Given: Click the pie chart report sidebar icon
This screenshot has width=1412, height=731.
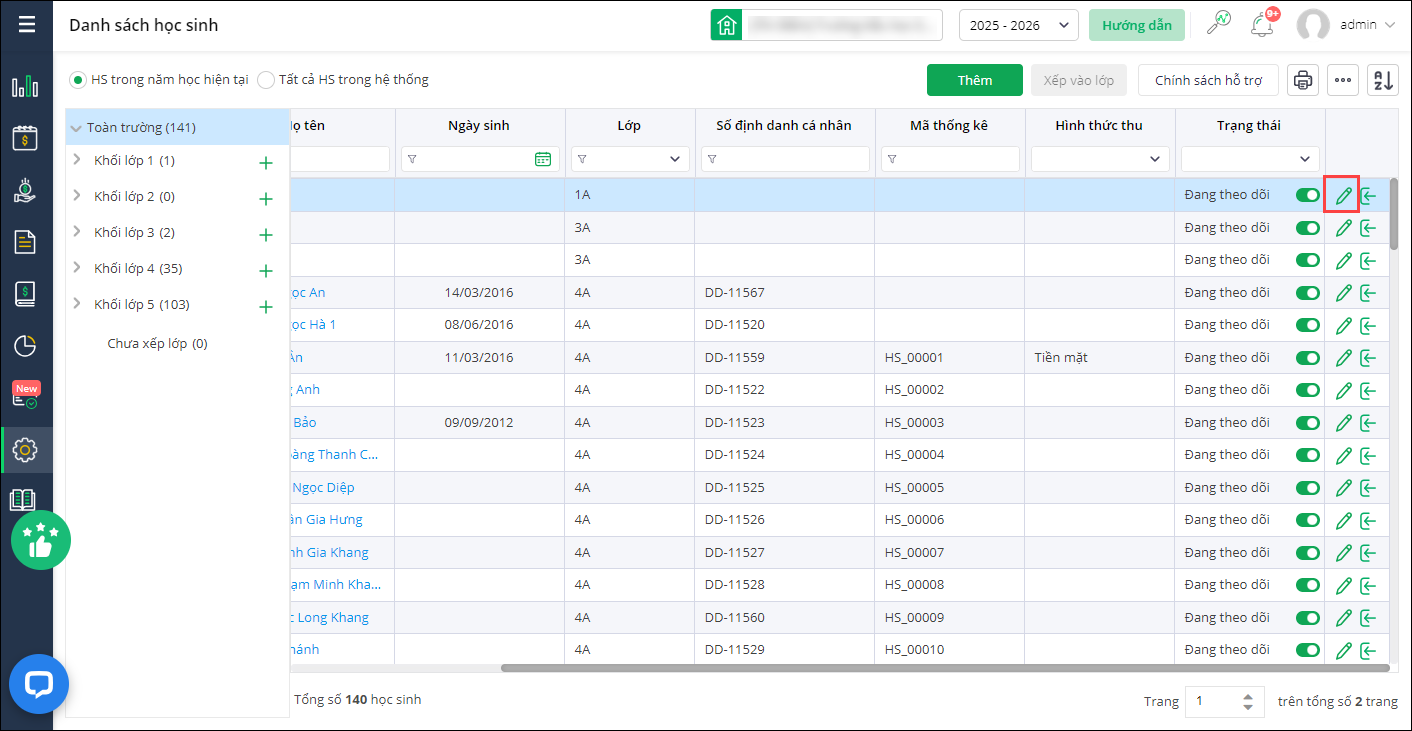Looking at the screenshot, I should pos(25,346).
